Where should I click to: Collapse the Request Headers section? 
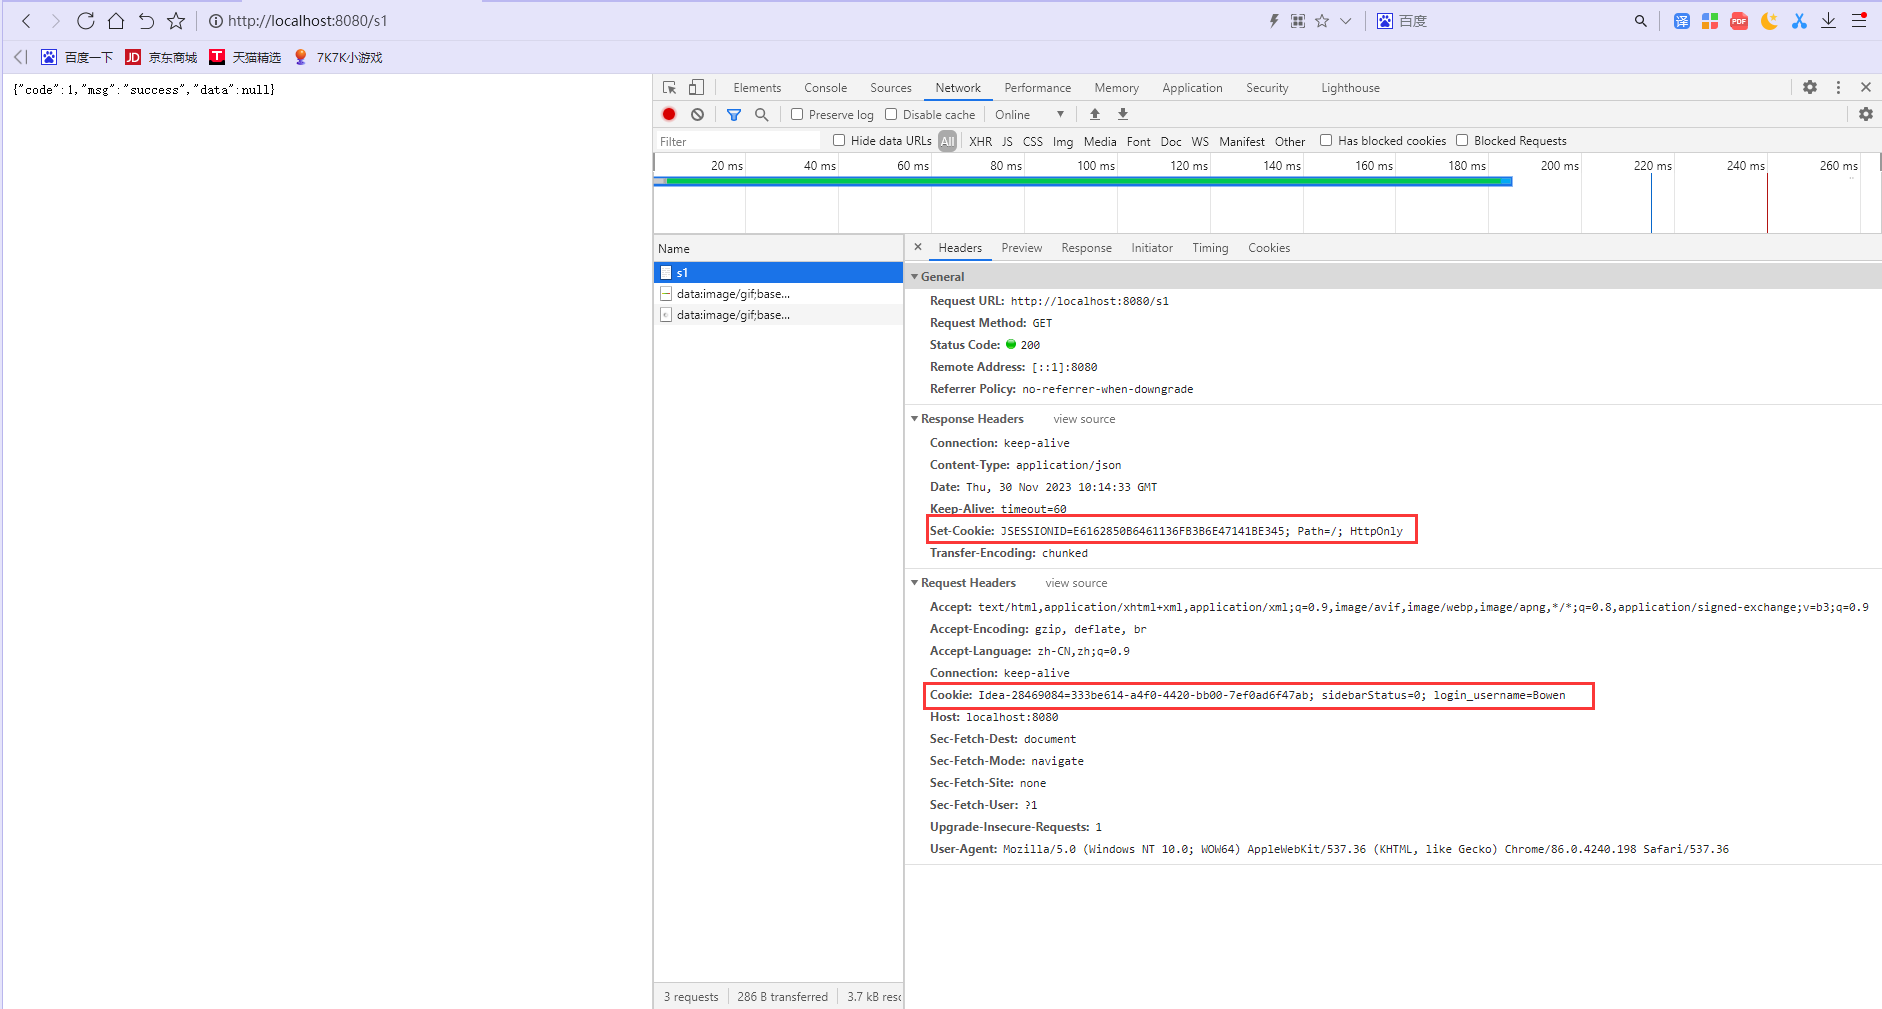(914, 583)
